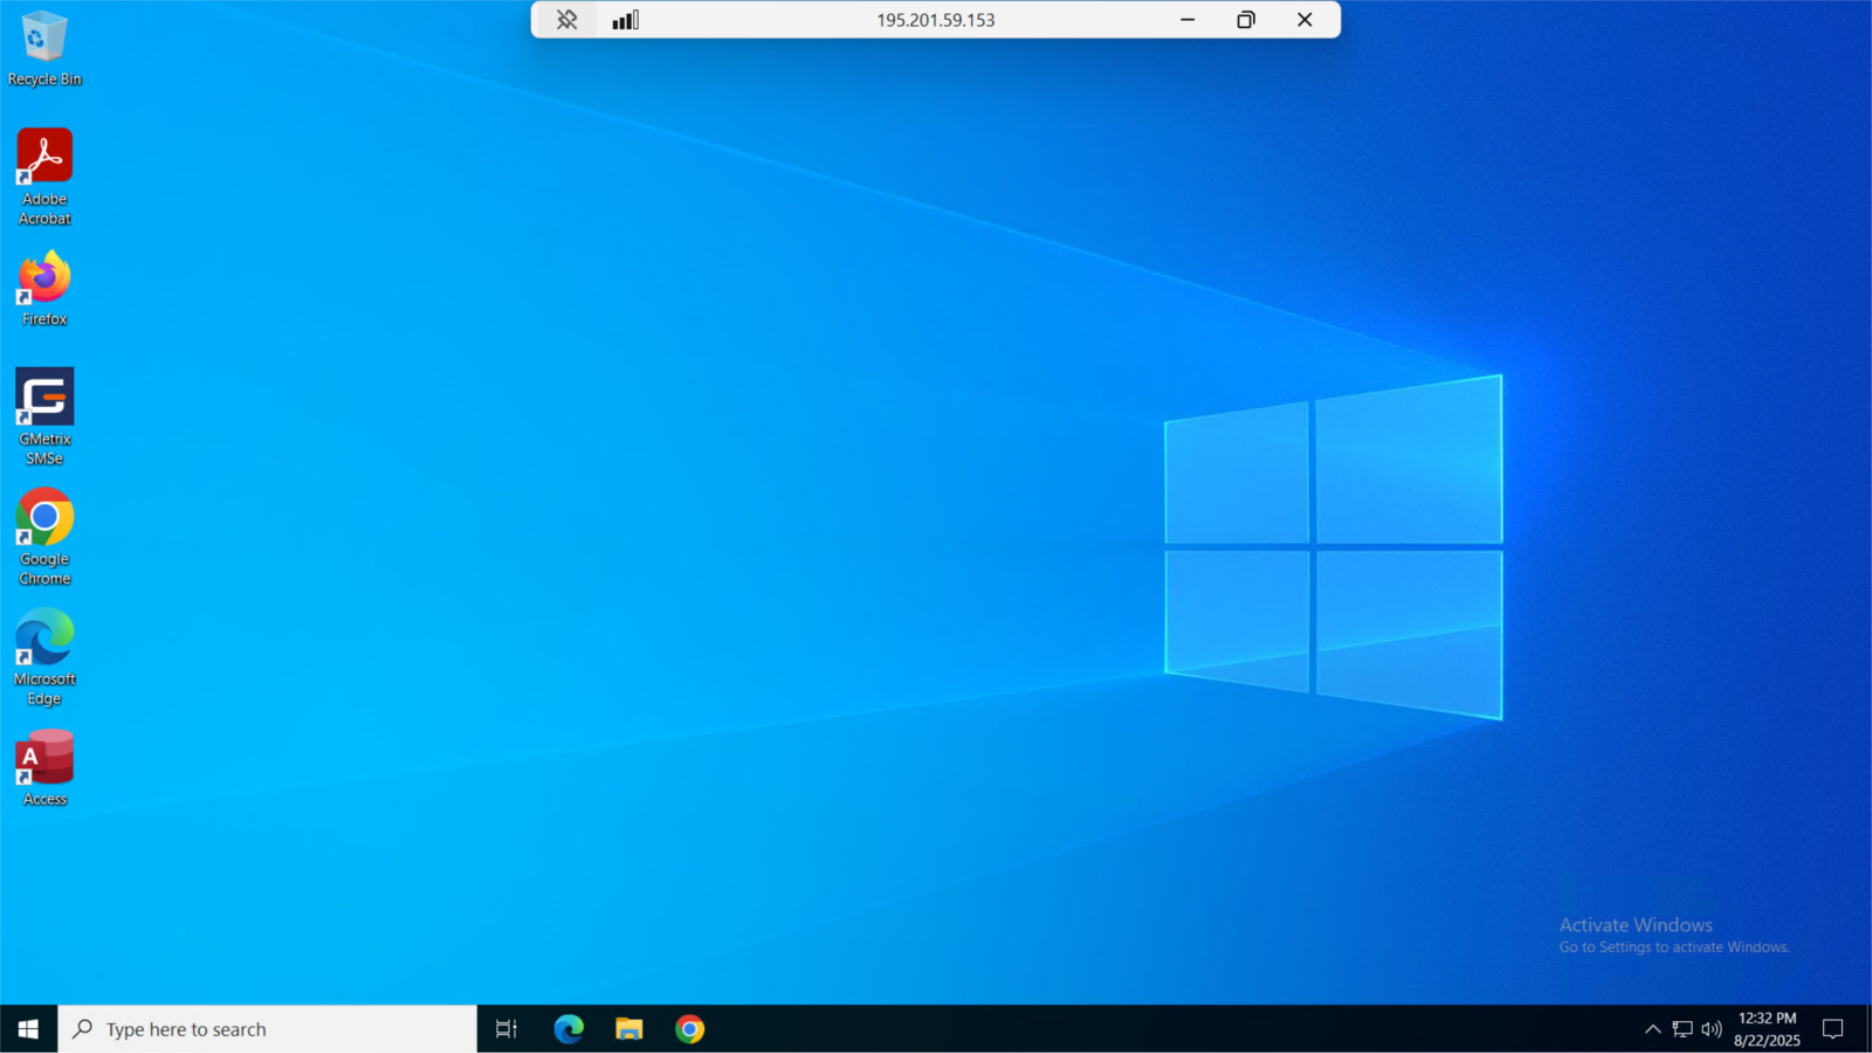Open Task View from the taskbar
This screenshot has width=1872, height=1053.
tap(506, 1029)
